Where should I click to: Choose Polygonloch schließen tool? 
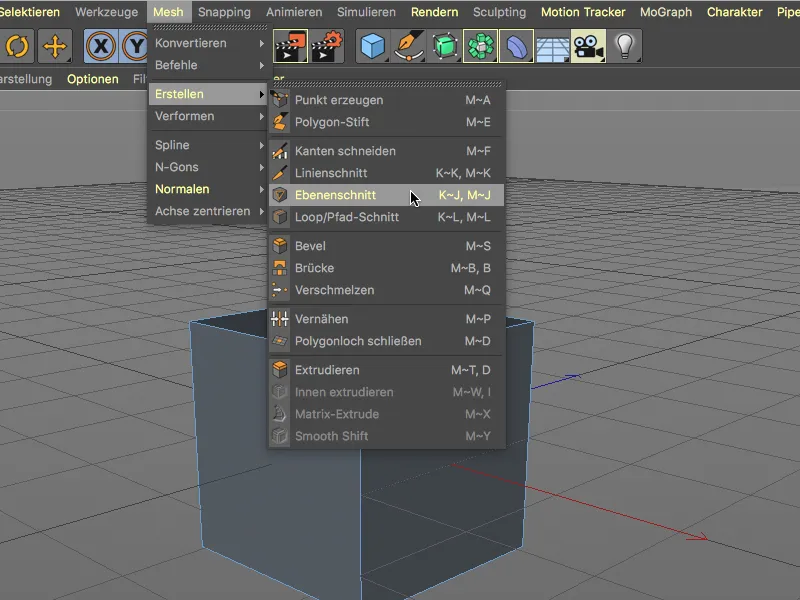click(386, 341)
